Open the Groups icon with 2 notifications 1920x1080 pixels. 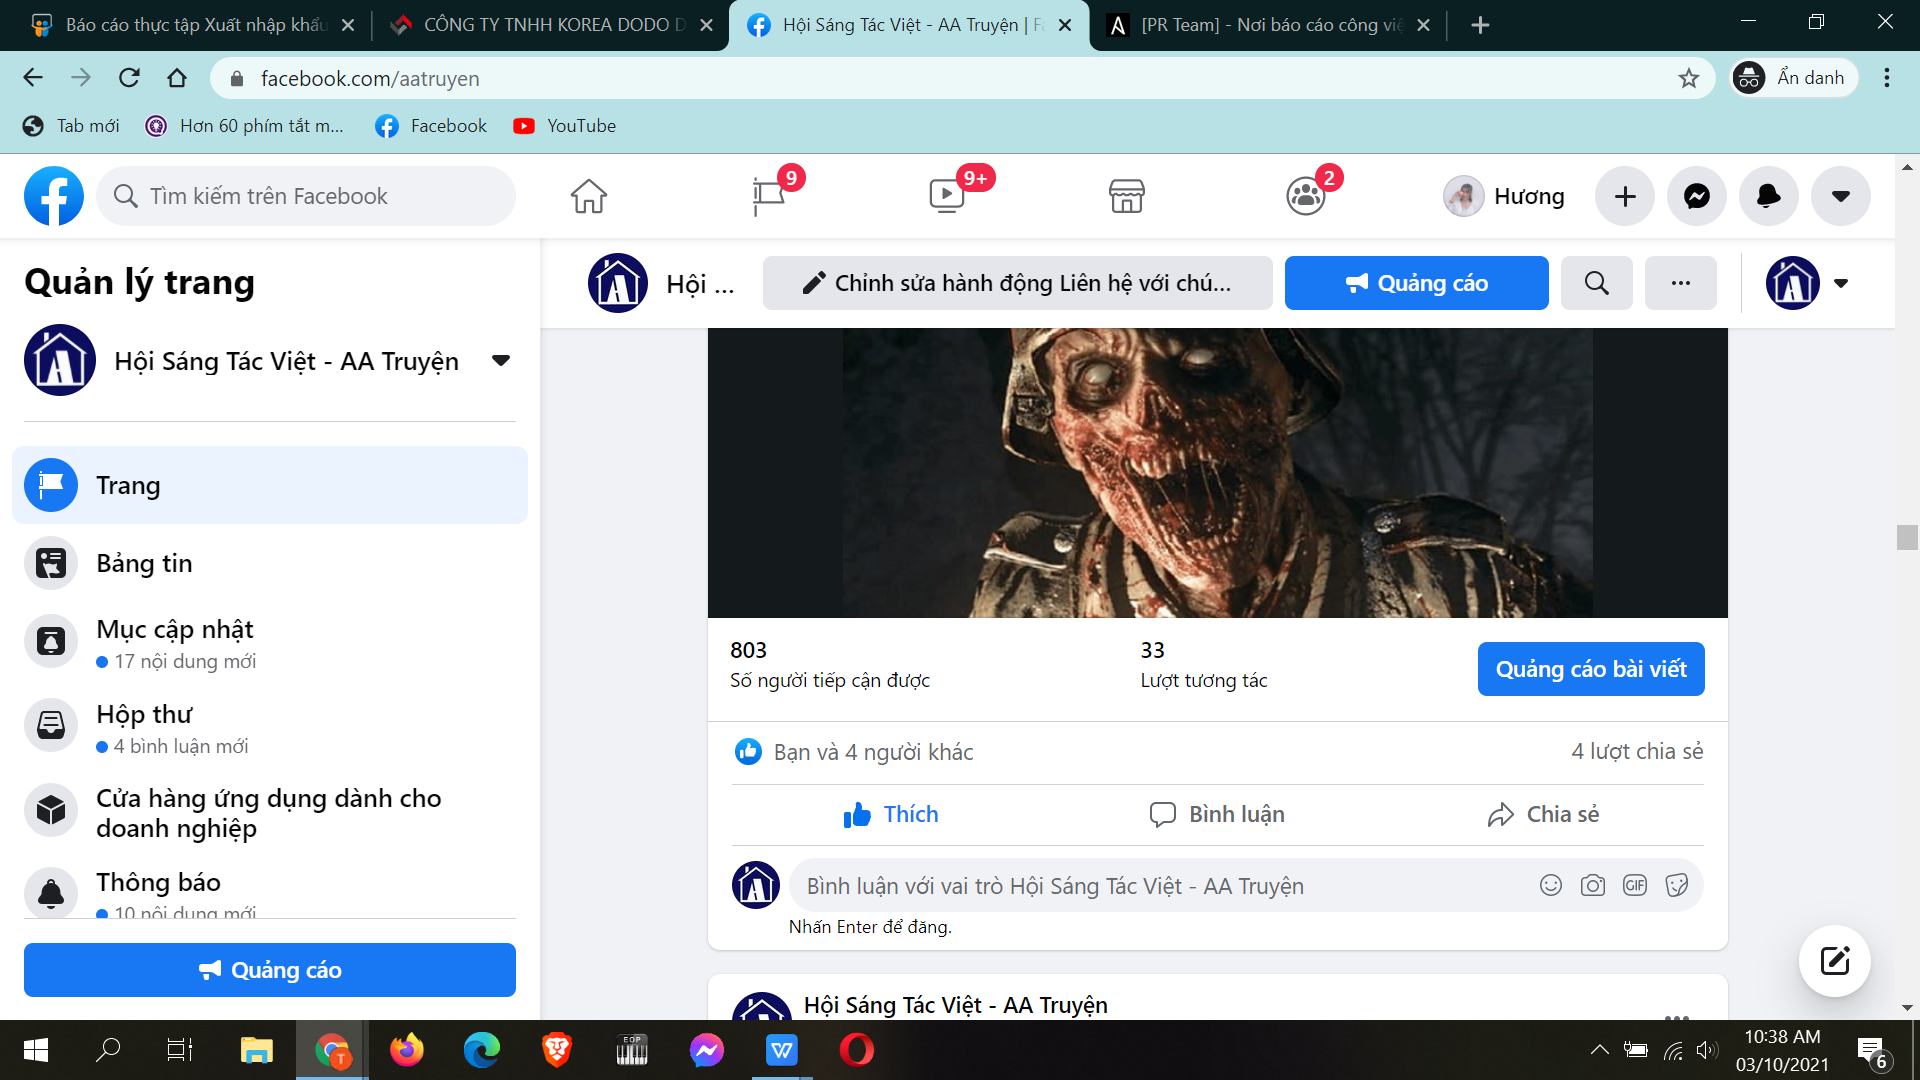pyautogui.click(x=1305, y=196)
